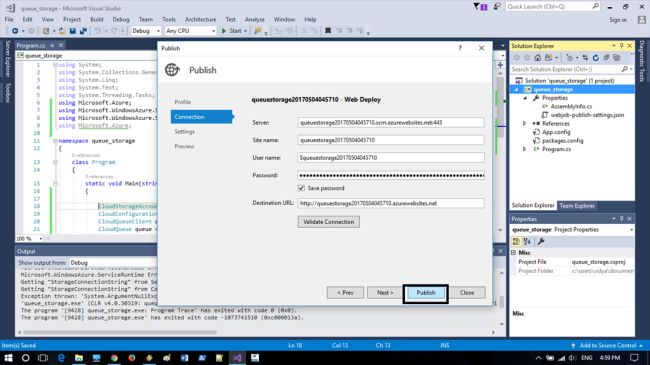Screen dimensions: 650x365
Task: Select the Preview step in Publish wizard
Action: tap(184, 146)
